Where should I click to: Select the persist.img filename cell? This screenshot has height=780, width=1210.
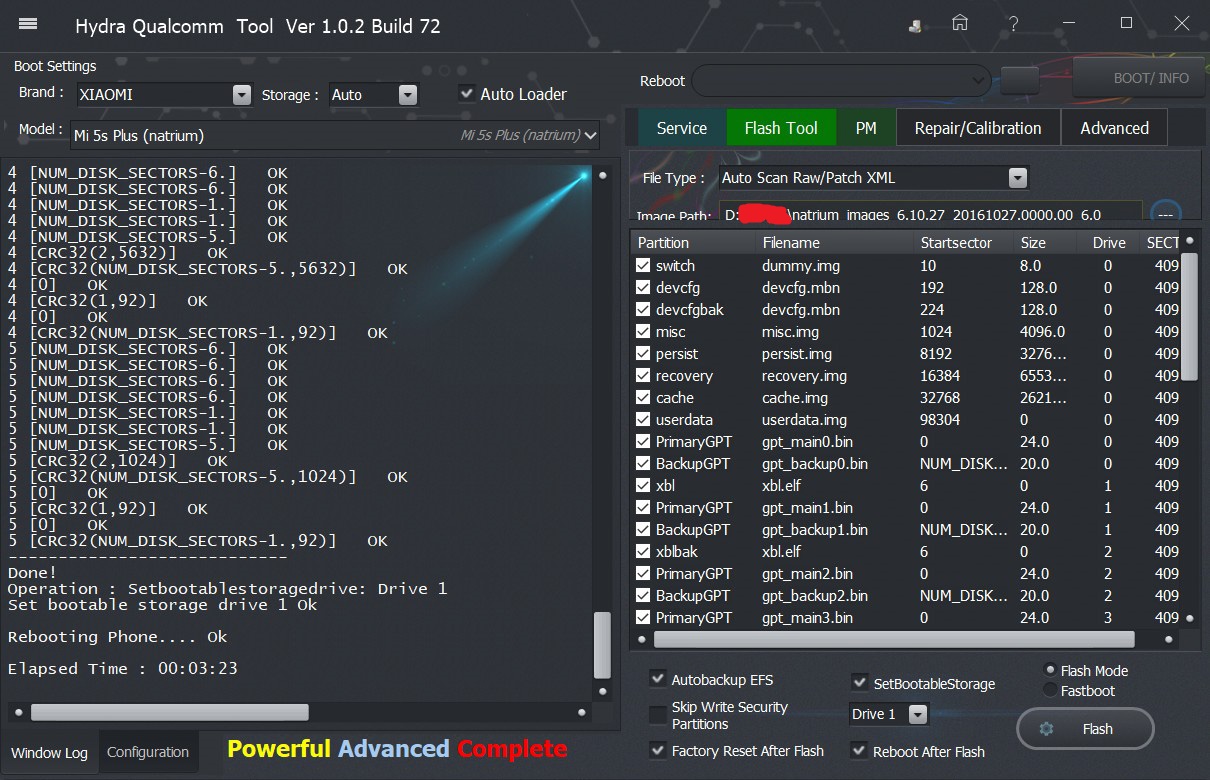(x=796, y=353)
